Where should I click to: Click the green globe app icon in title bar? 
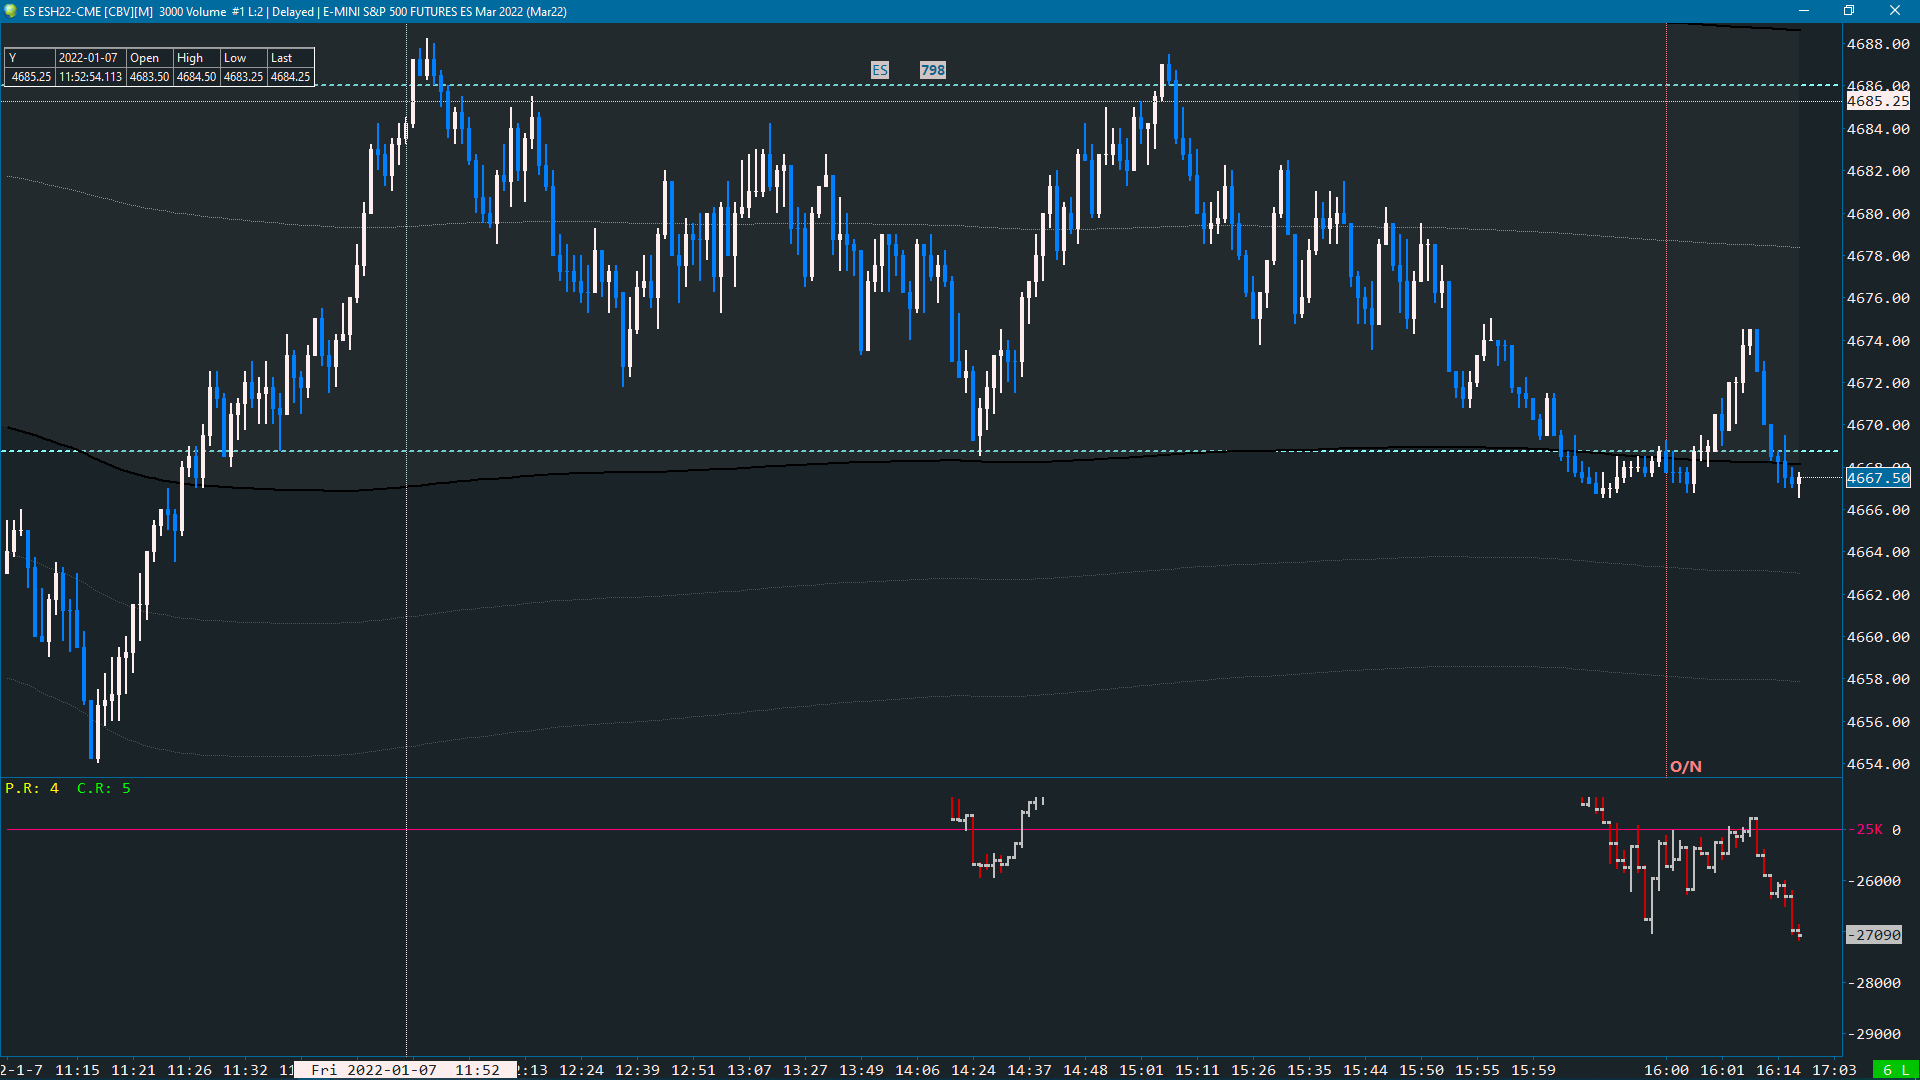click(x=10, y=11)
